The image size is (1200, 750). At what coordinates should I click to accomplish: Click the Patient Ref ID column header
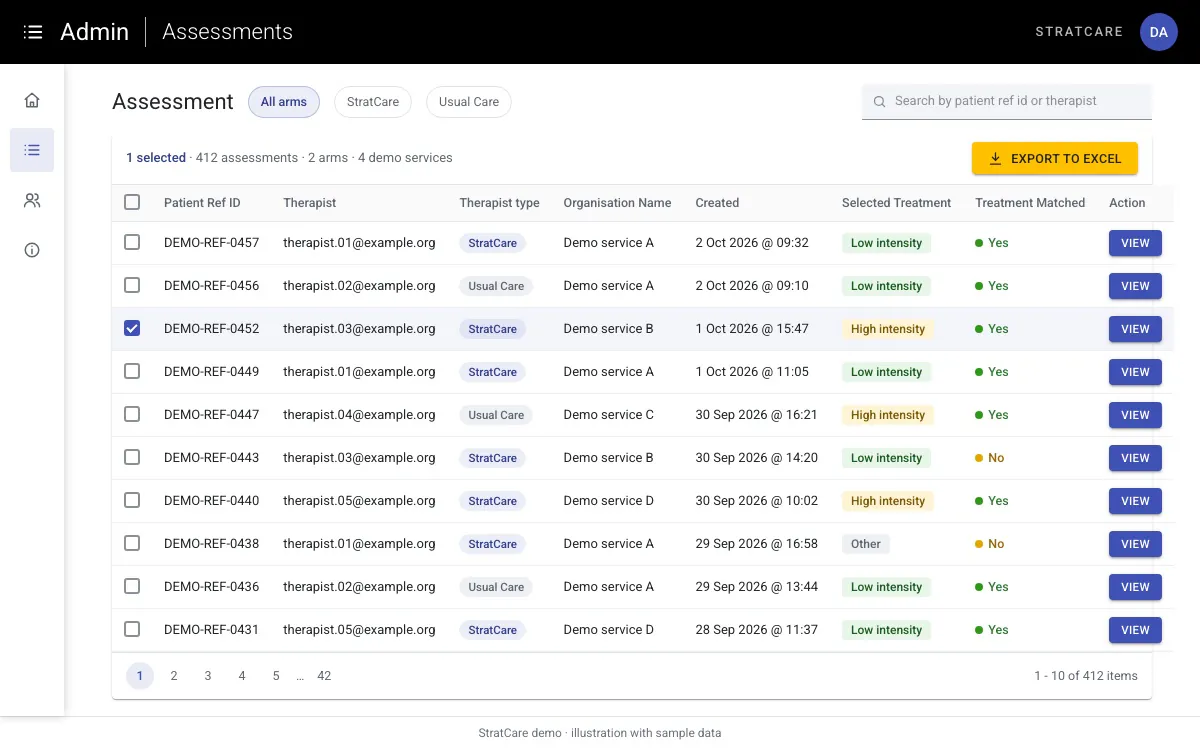(202, 203)
